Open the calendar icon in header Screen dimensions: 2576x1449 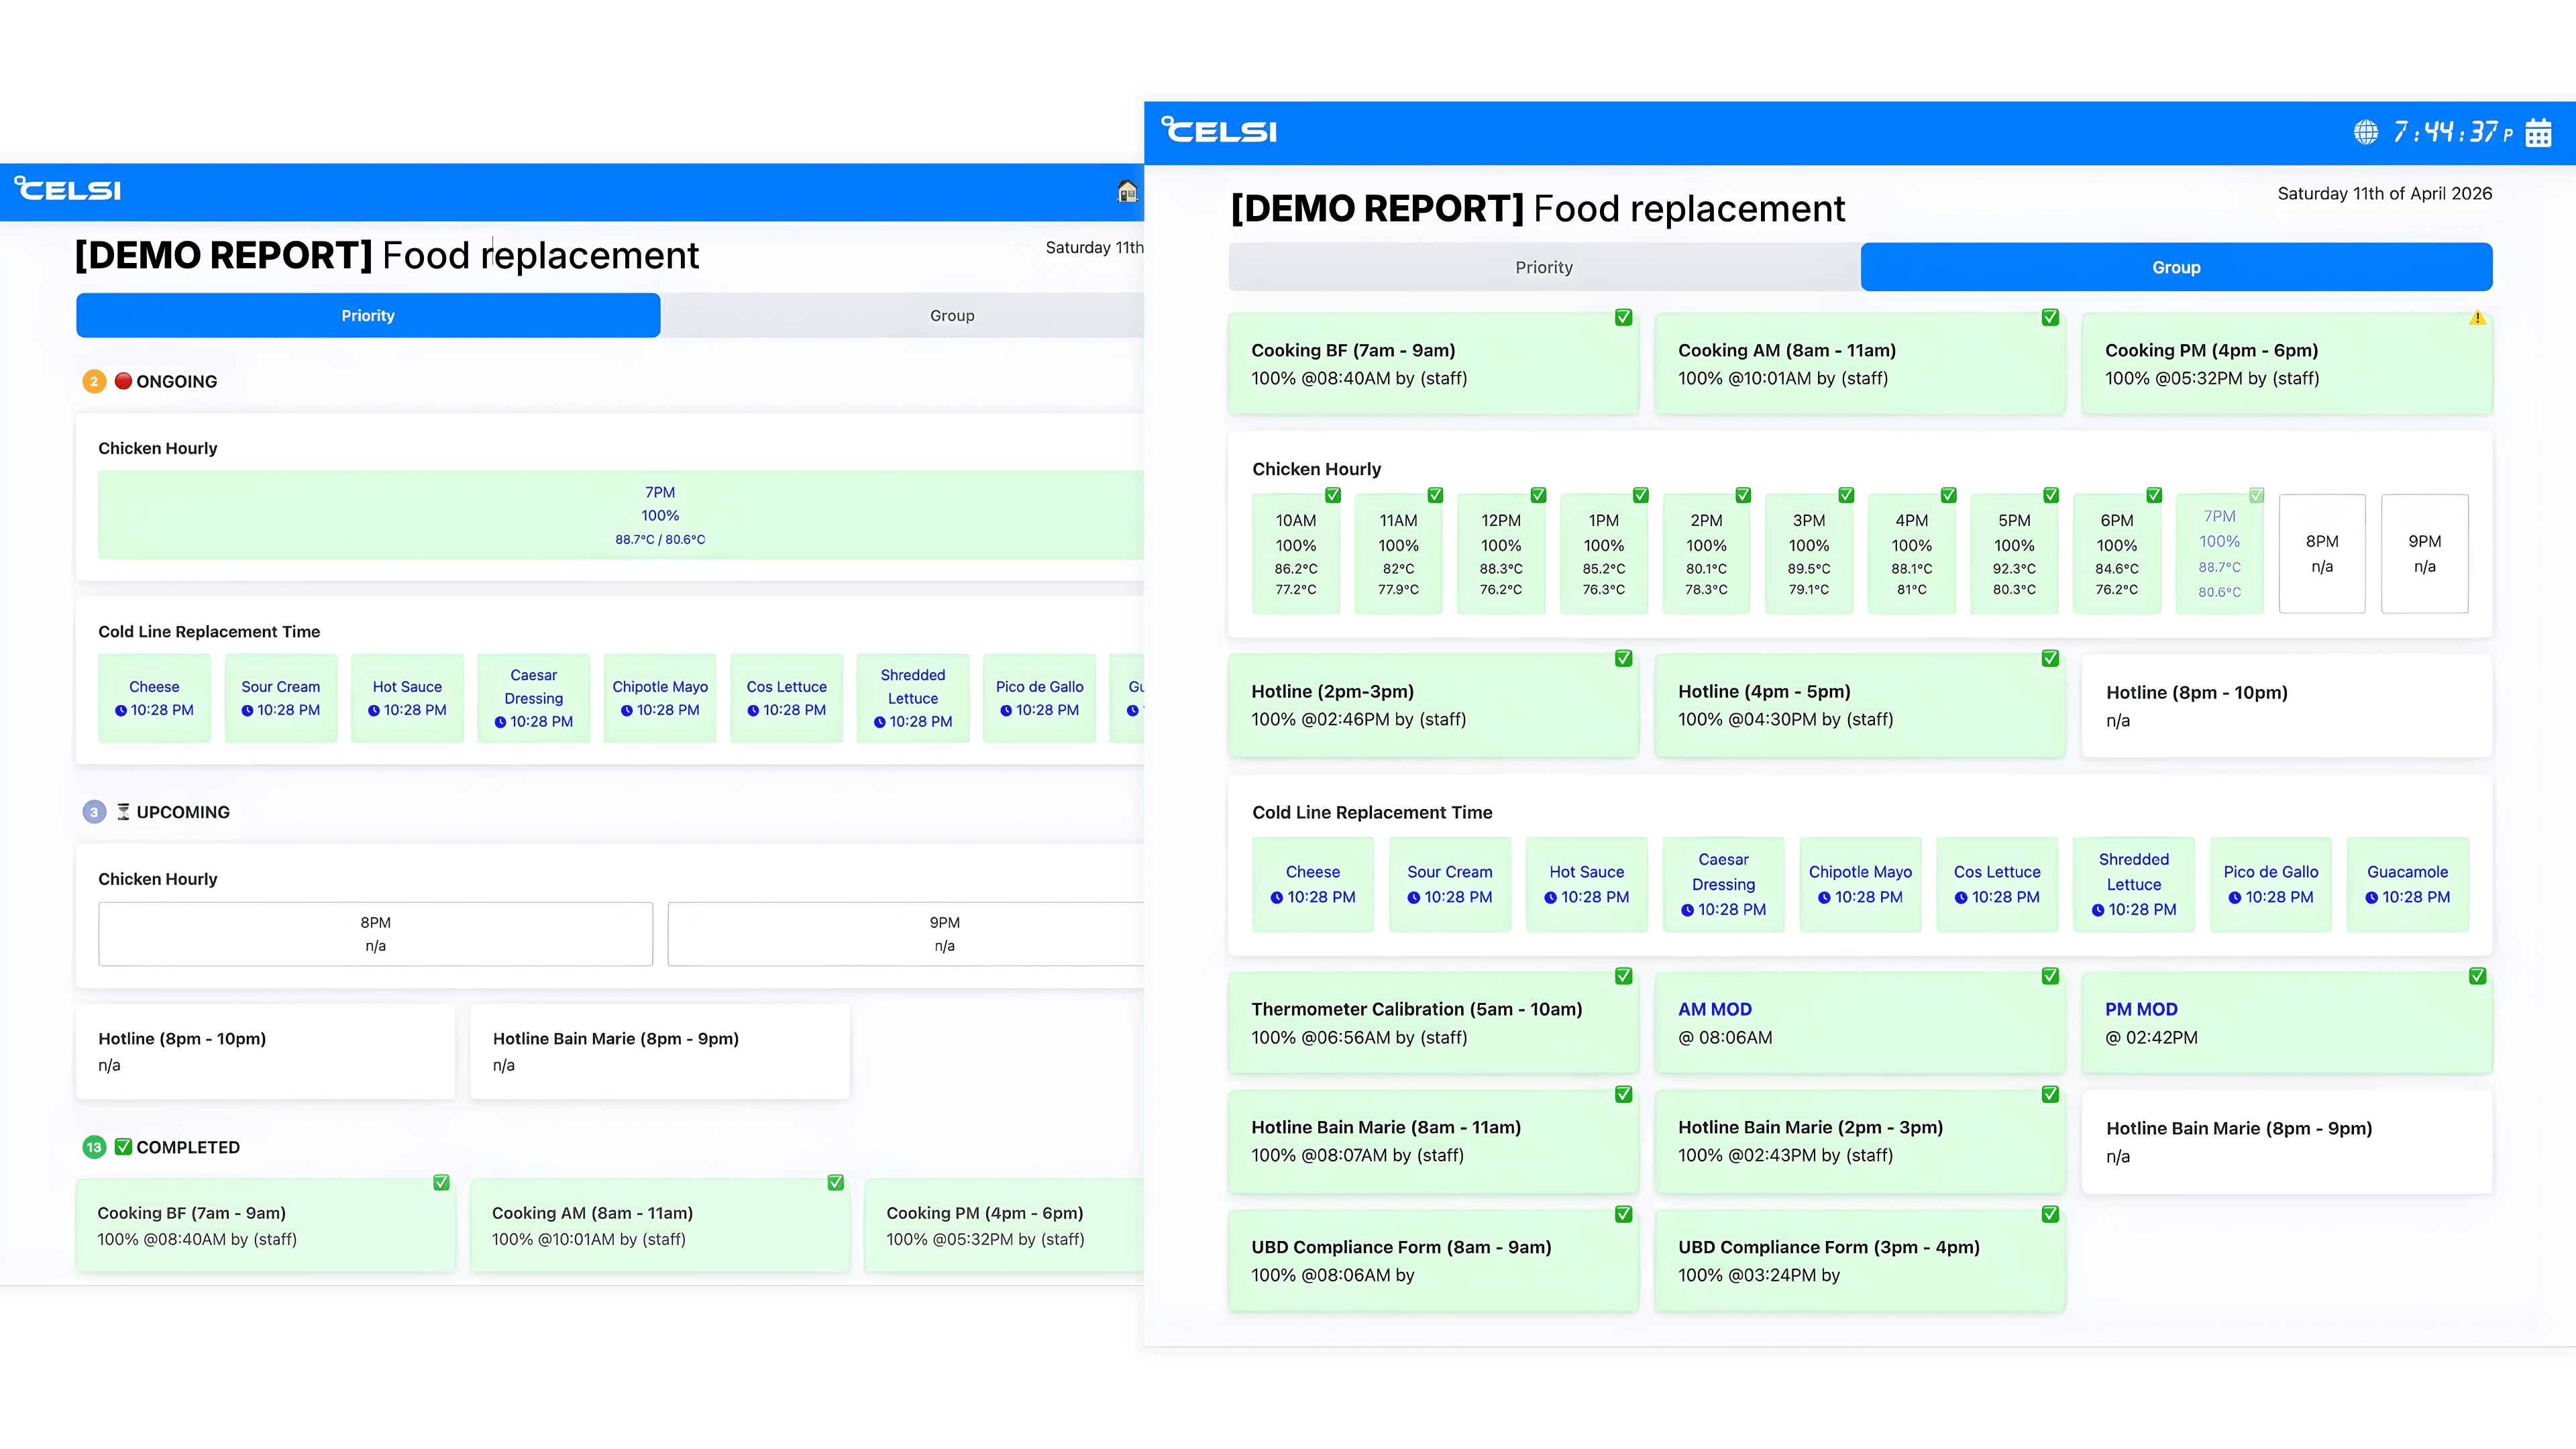pos(2538,132)
